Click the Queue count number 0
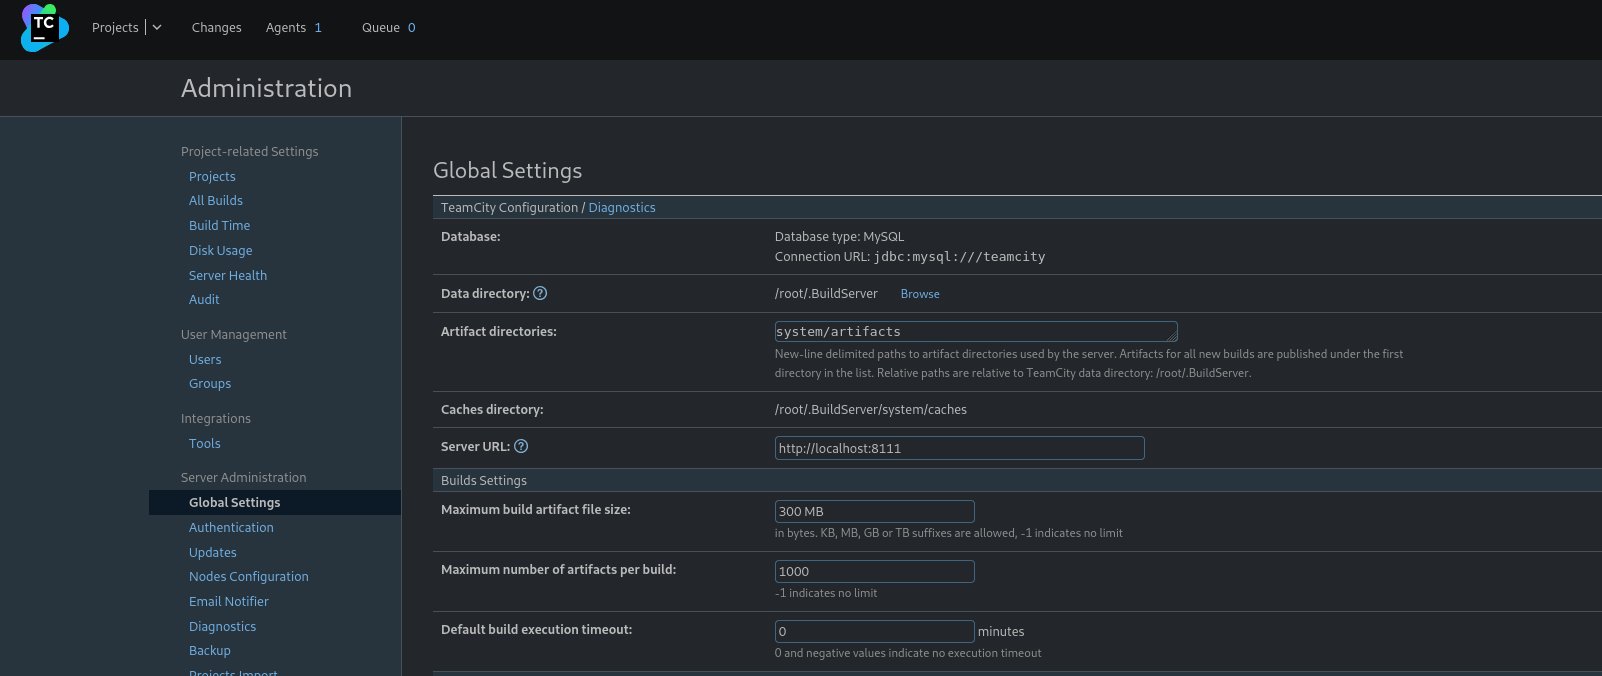The width and height of the screenshot is (1602, 676). click(x=411, y=28)
